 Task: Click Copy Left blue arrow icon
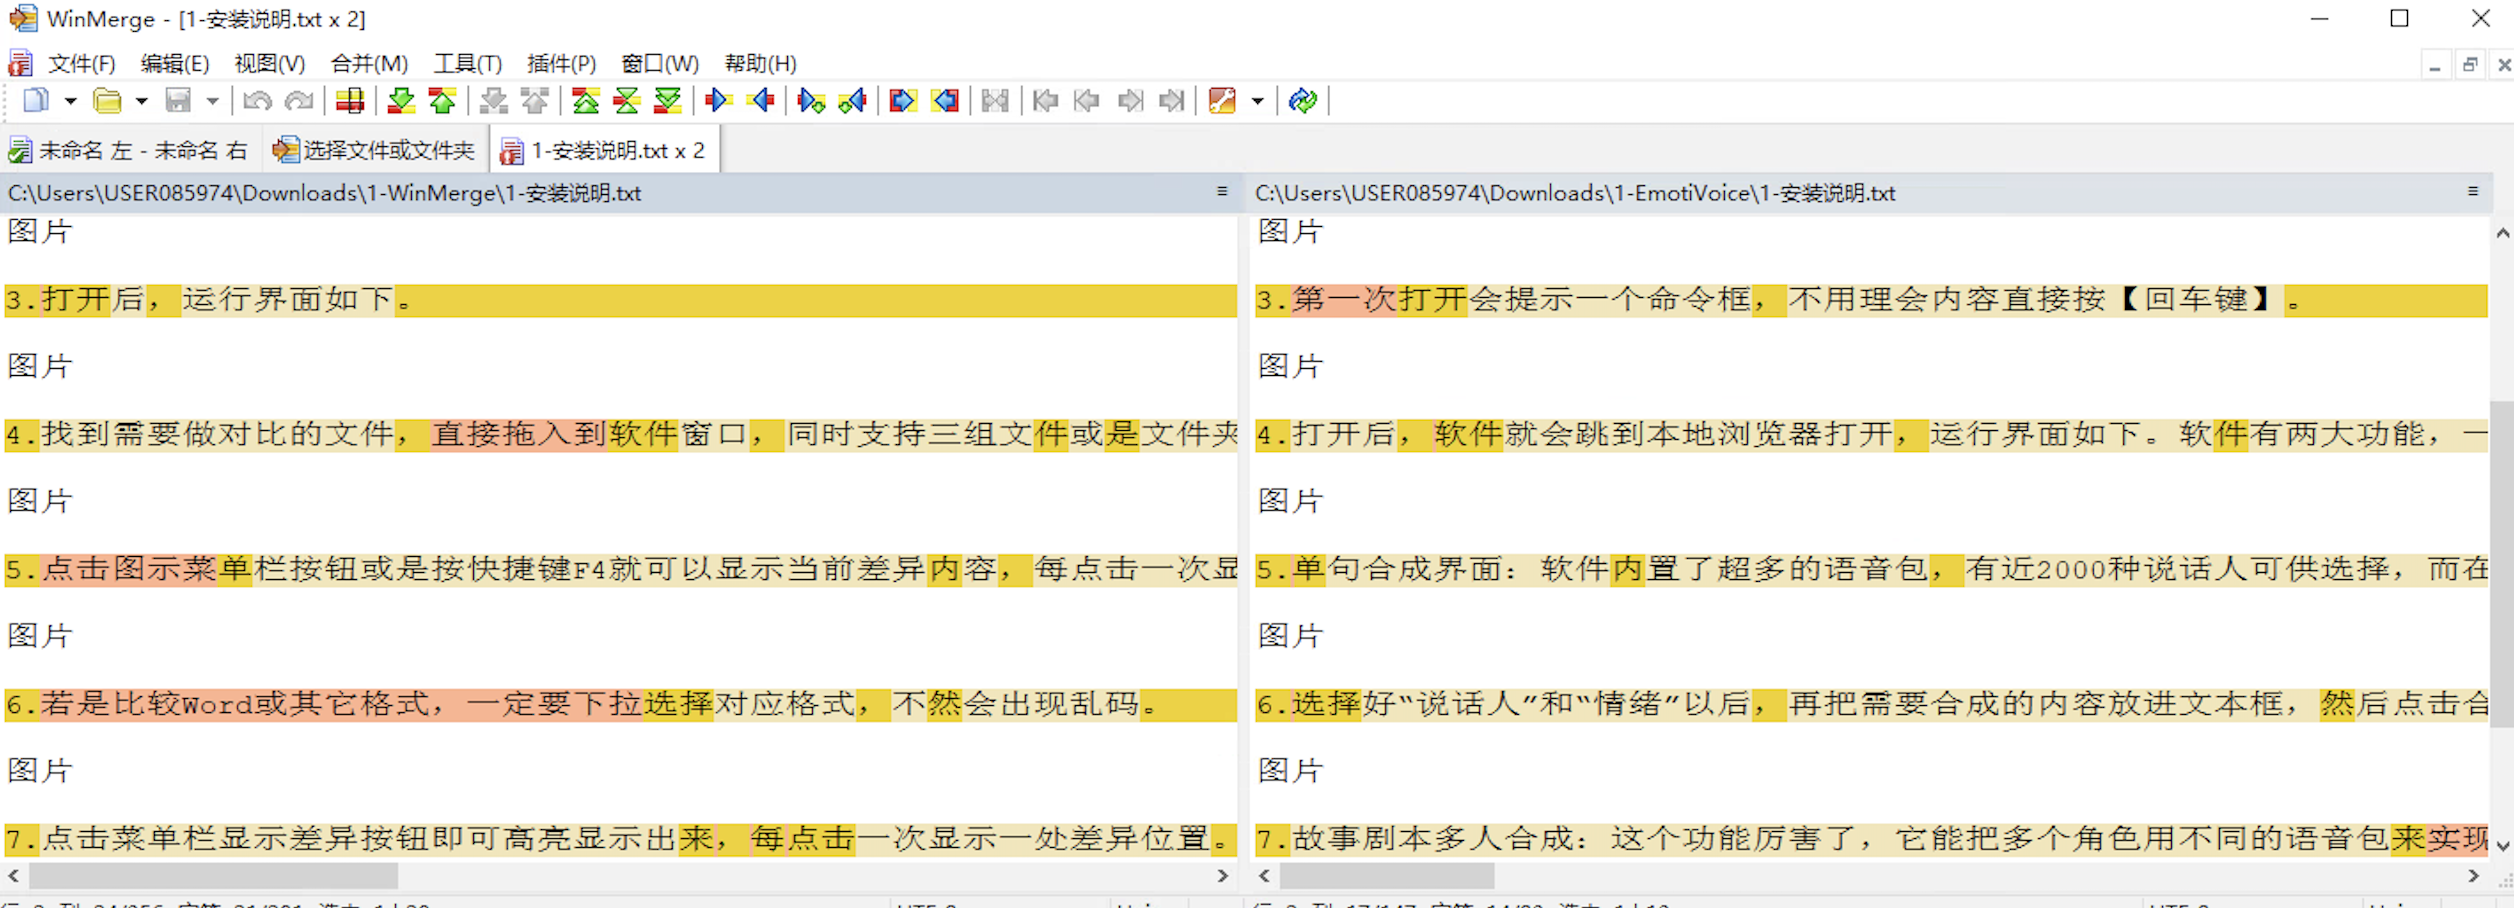tap(761, 100)
